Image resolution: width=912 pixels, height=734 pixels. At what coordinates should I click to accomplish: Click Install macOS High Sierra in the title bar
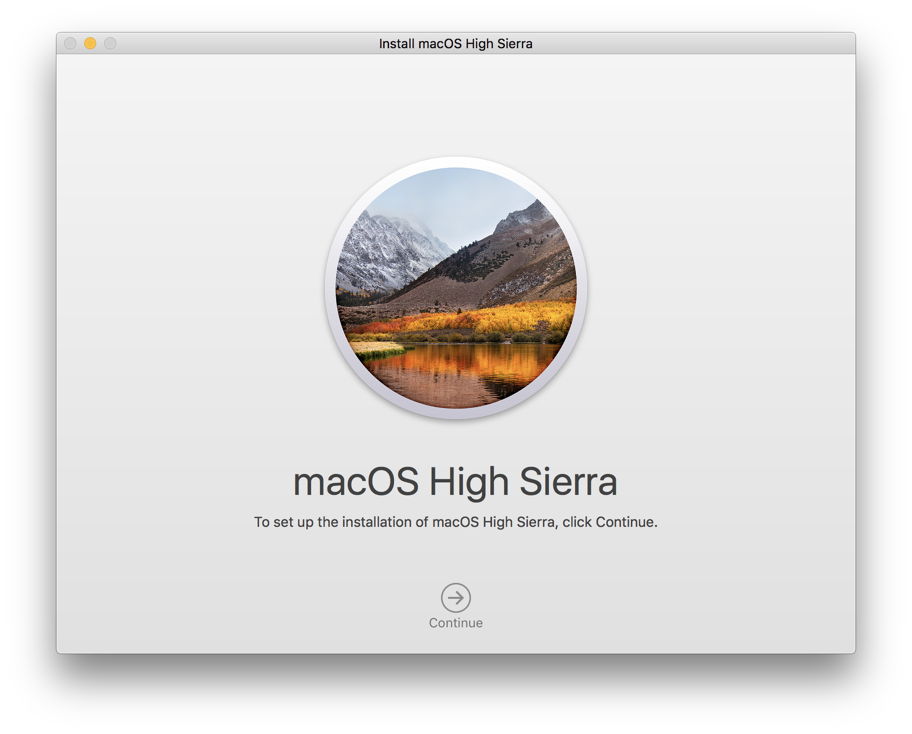[456, 43]
